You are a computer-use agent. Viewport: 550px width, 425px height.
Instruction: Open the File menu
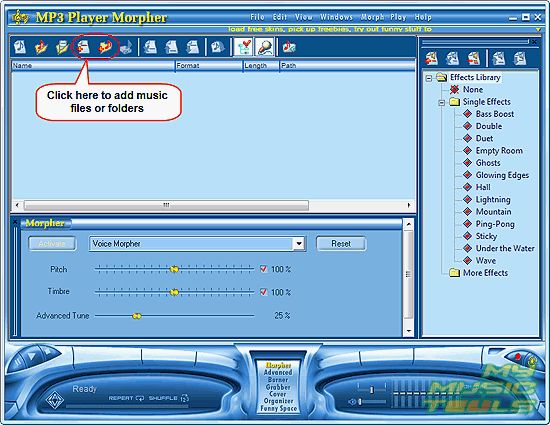pos(257,17)
